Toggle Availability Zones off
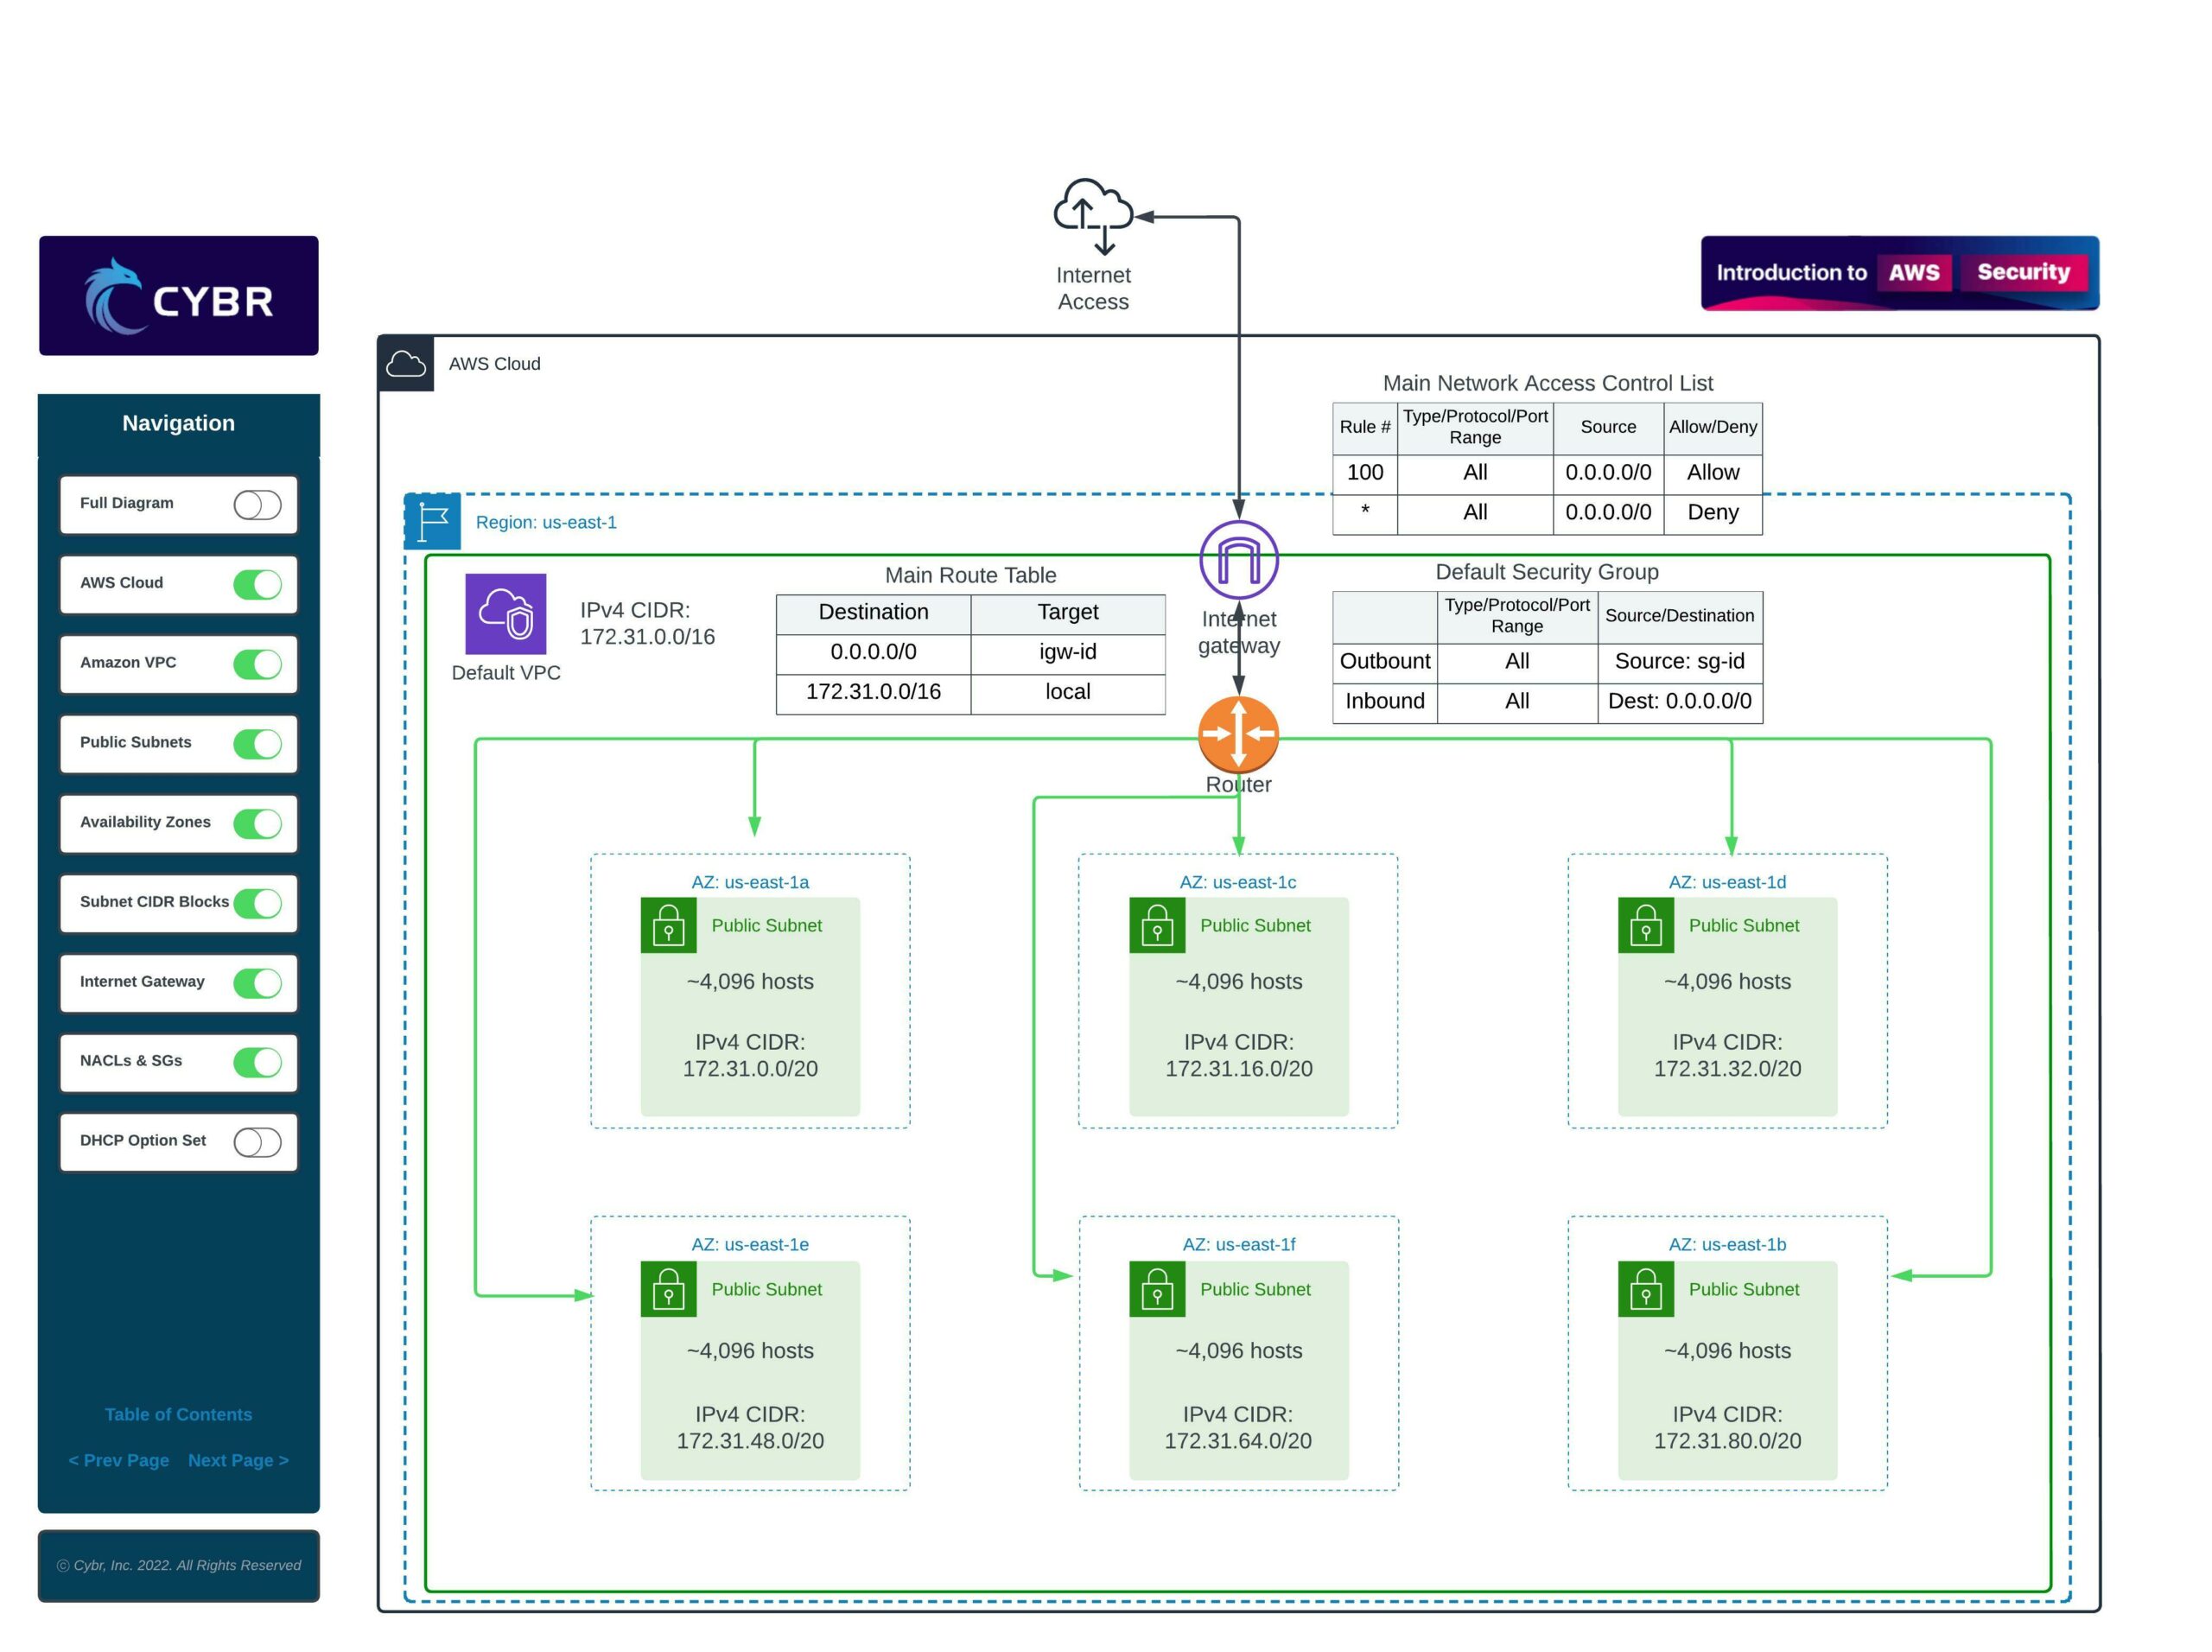The width and height of the screenshot is (2212, 1652). tap(257, 823)
